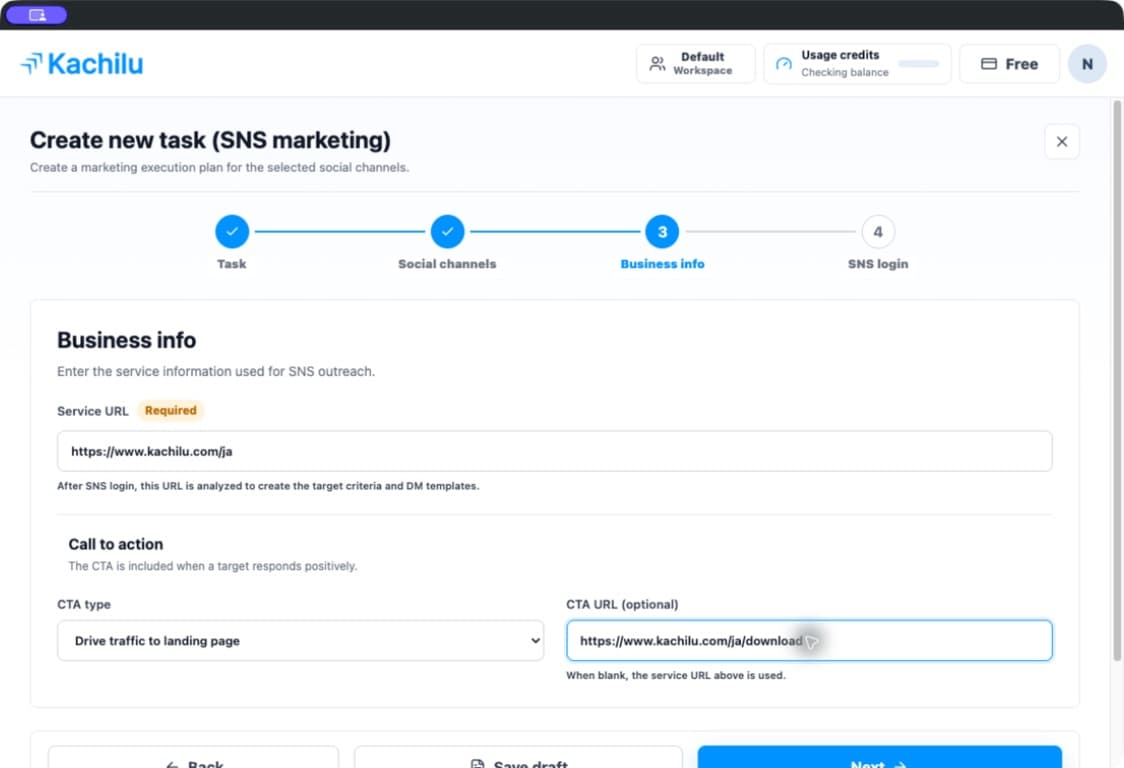
Task: Click 'When blank, the service URL above is used.'
Action: coord(675,675)
